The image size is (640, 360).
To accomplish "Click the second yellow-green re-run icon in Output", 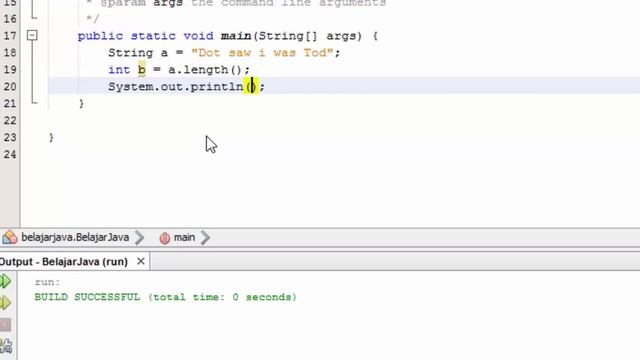I will tap(5, 302).
